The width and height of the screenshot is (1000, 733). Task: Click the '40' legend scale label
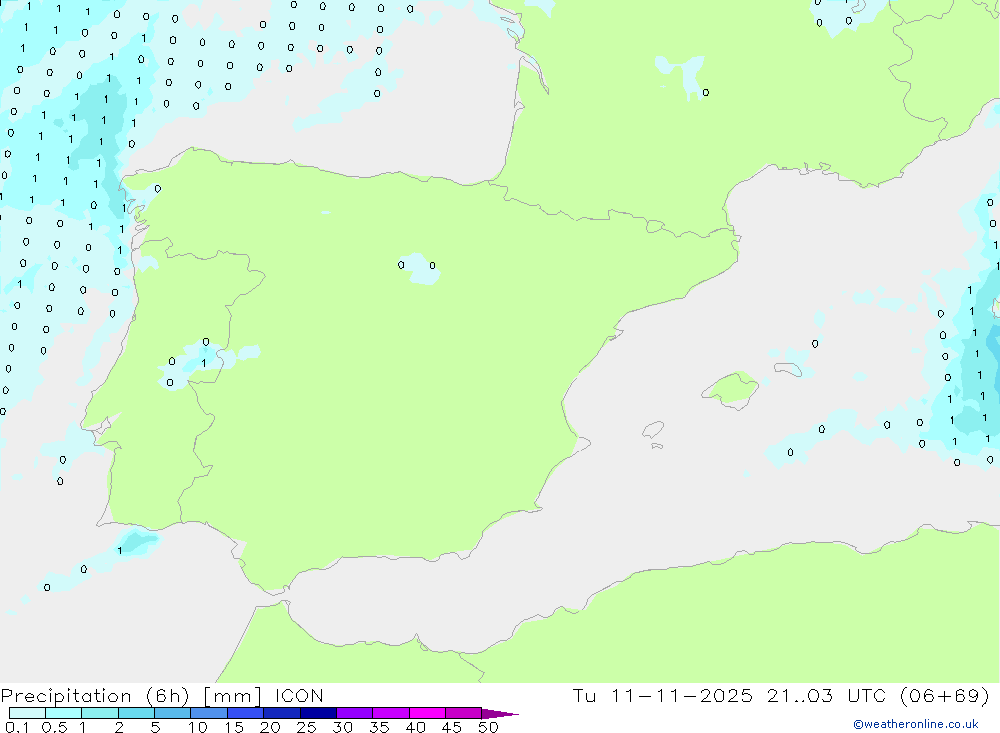(416, 727)
